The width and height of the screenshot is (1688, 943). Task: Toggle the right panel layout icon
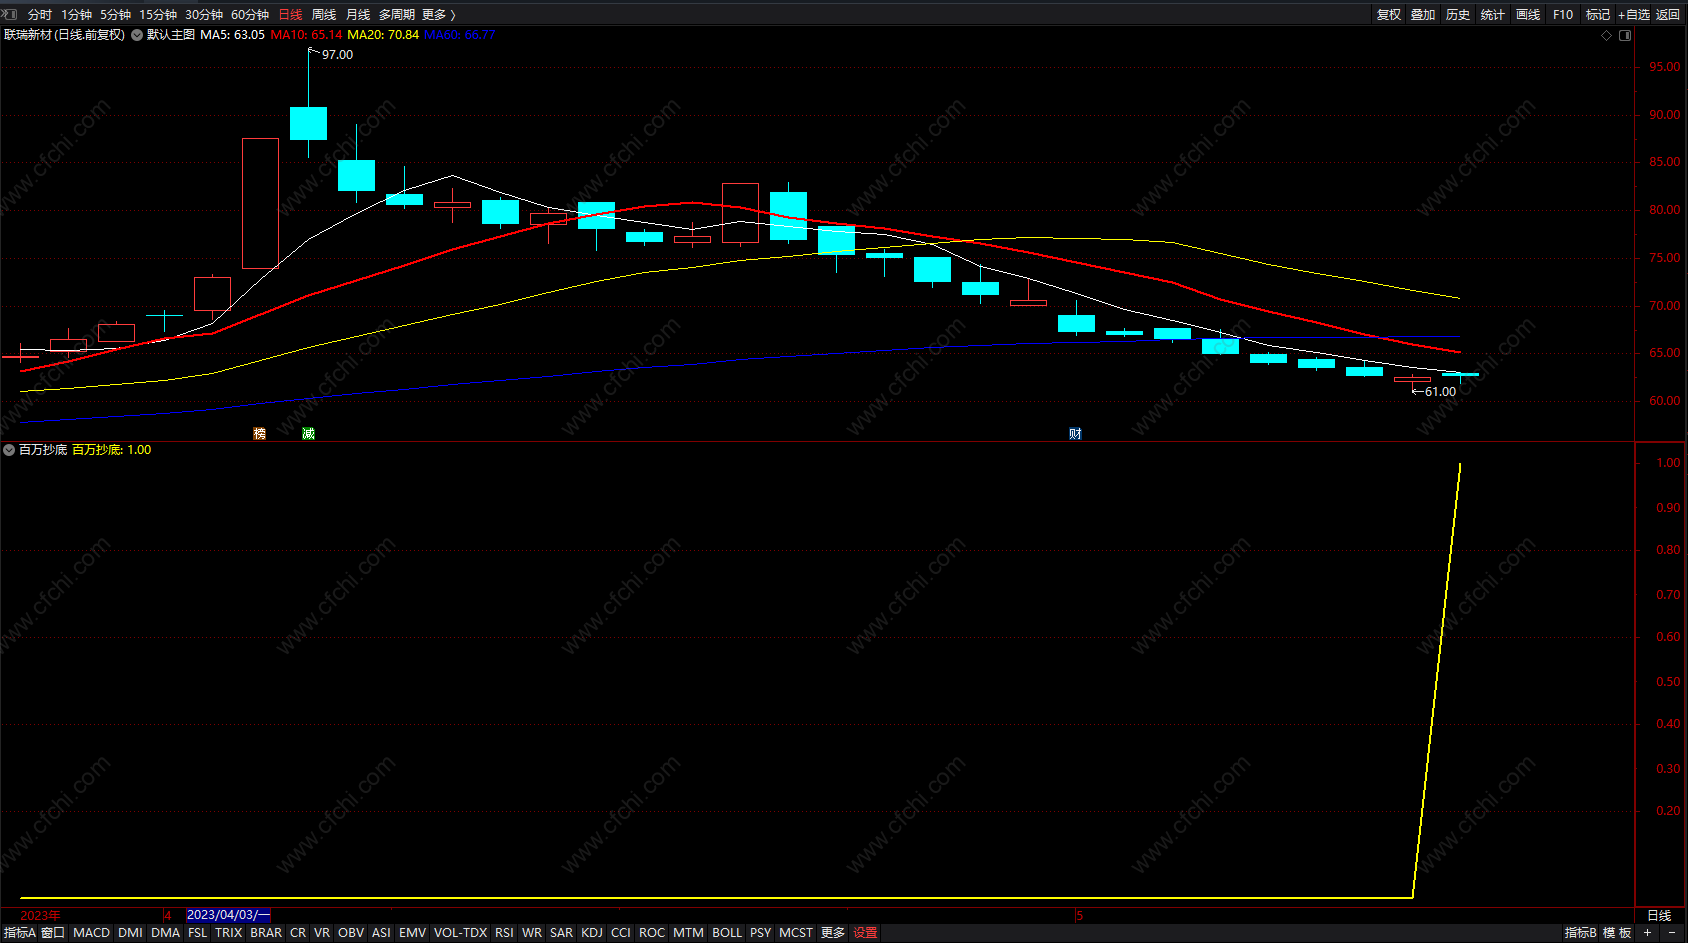(1625, 35)
